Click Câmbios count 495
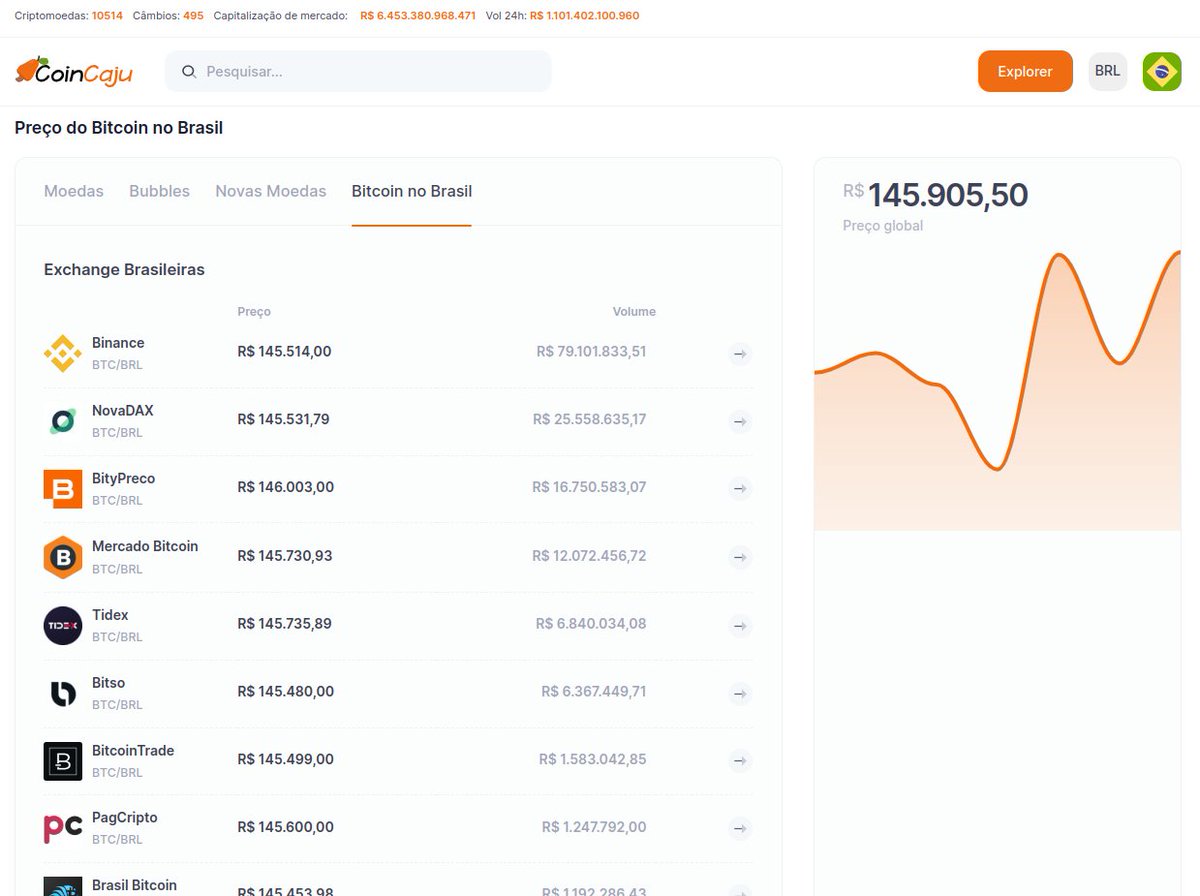 193,16
